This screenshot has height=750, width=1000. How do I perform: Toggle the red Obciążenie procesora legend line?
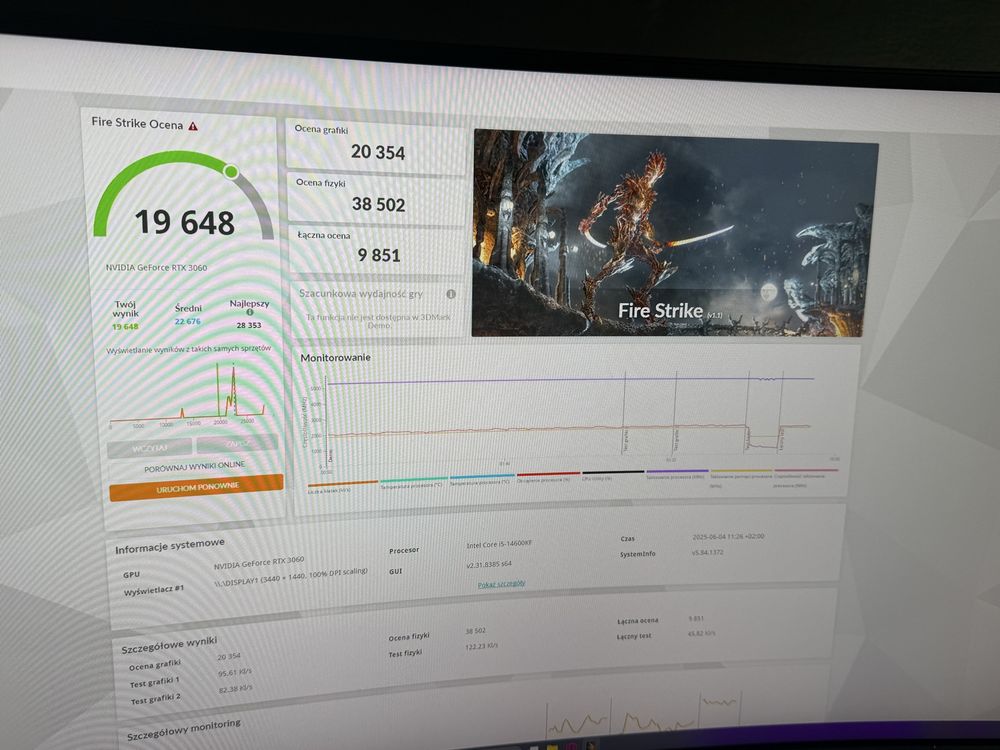coord(548,476)
